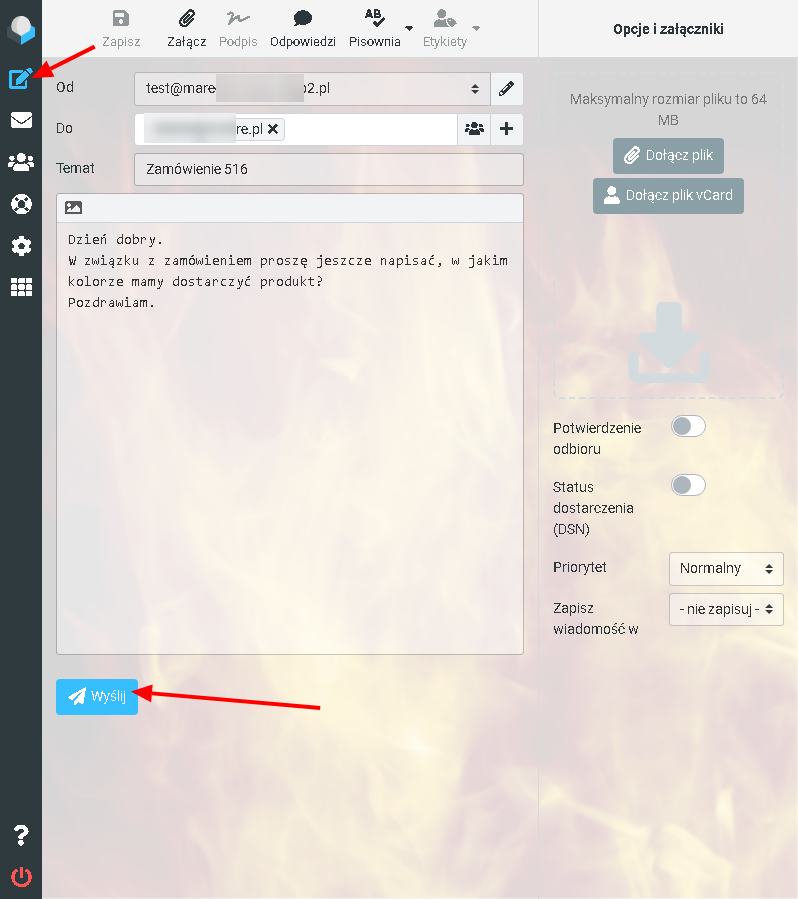Open the compose message icon in sidebar
Image resolution: width=798 pixels, height=899 pixels.
pyautogui.click(x=21, y=79)
